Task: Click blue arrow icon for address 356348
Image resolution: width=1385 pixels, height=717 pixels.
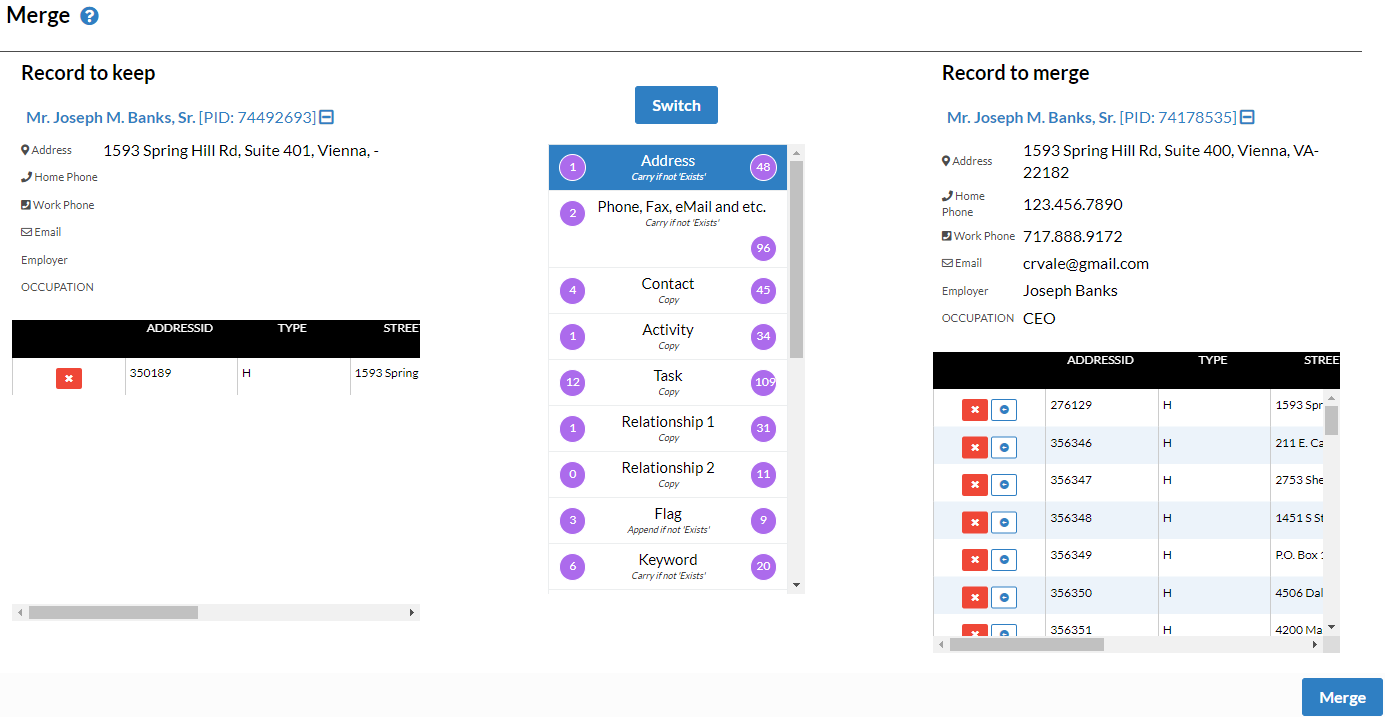Action: pos(1004,522)
